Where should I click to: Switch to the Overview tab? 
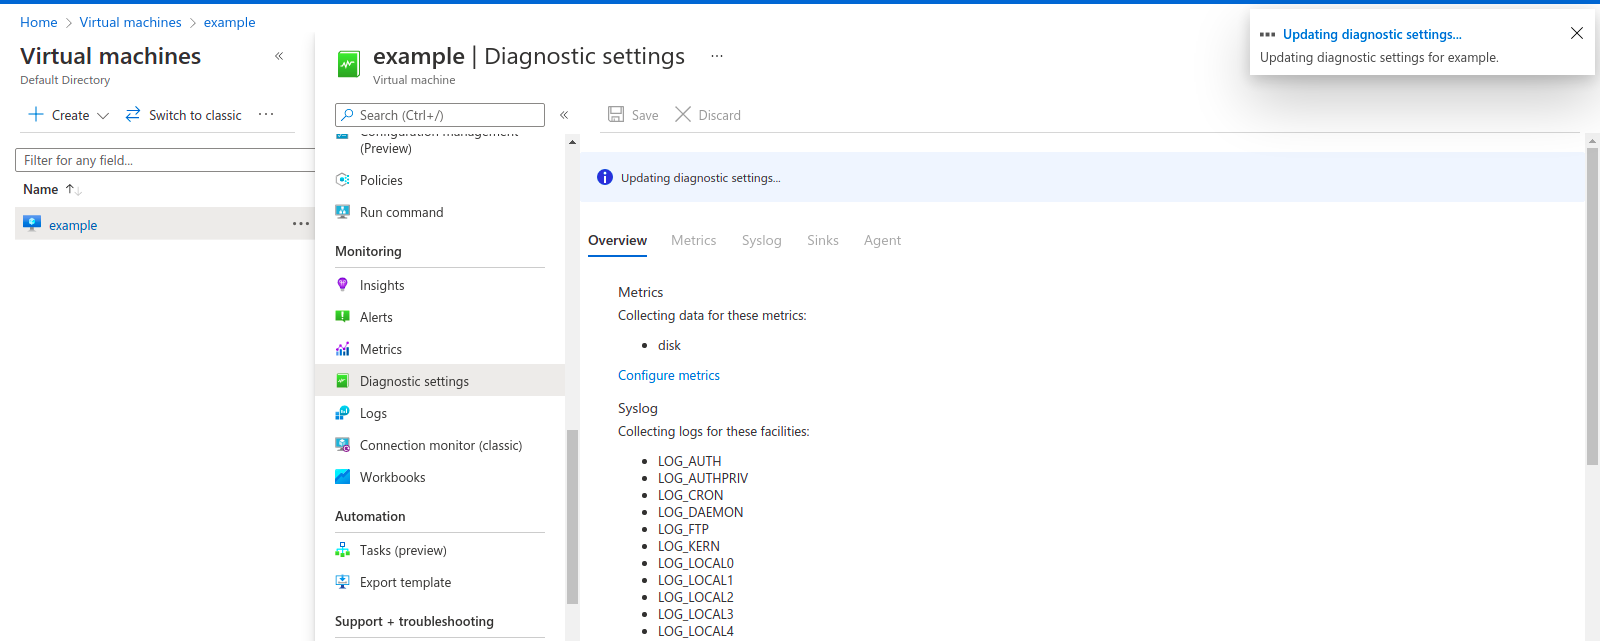pos(617,240)
